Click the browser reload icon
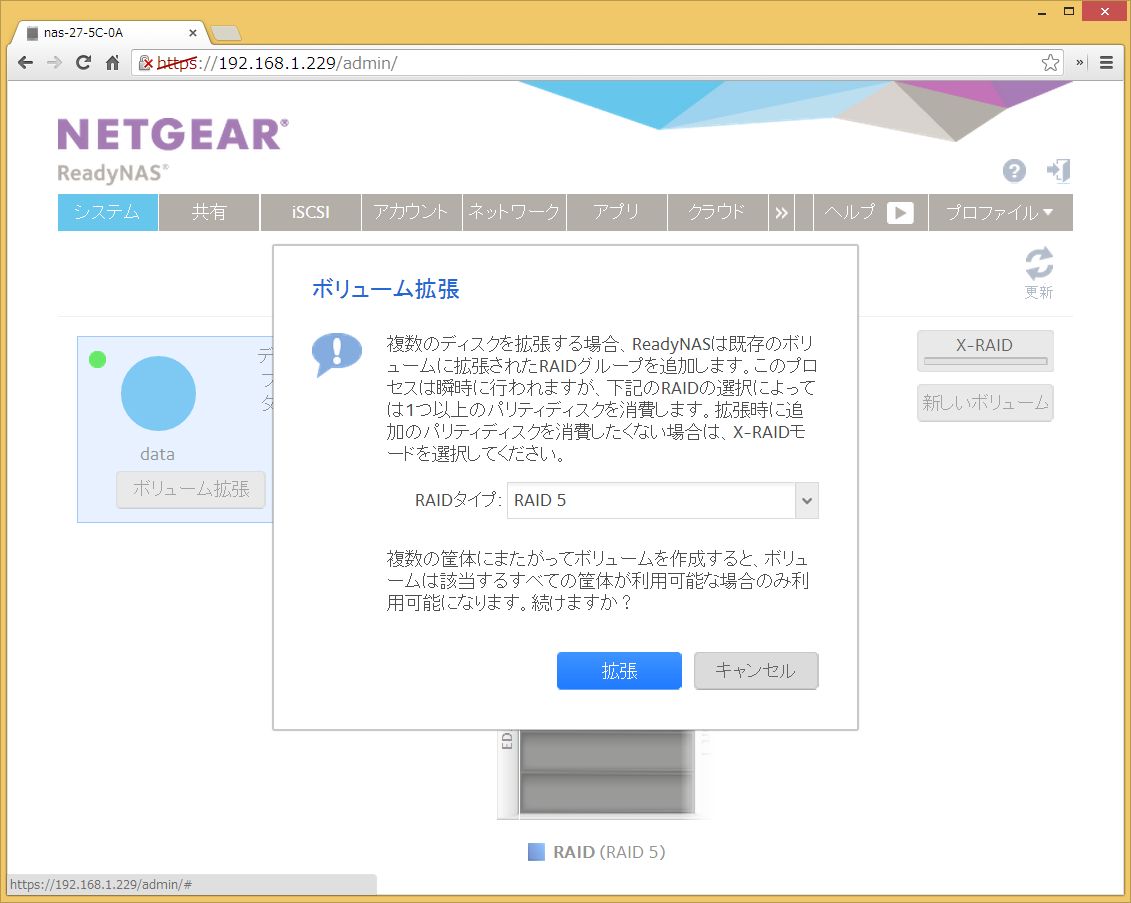The width and height of the screenshot is (1131, 903). (84, 63)
